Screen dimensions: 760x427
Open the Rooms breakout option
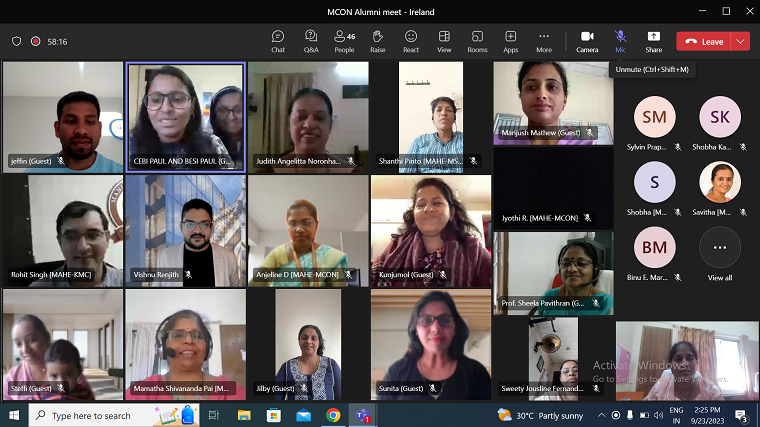(477, 40)
